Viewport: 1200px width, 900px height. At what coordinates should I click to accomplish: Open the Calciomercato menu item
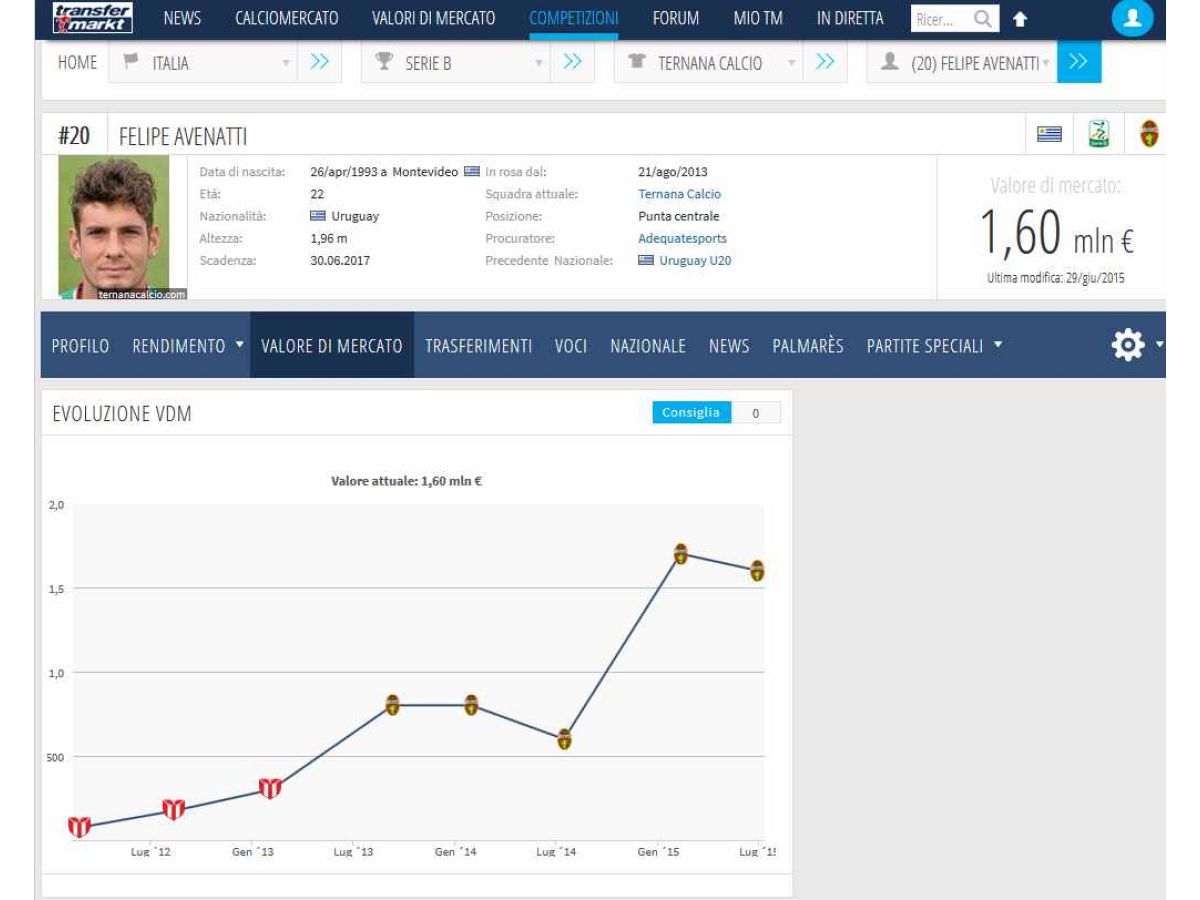[x=286, y=18]
